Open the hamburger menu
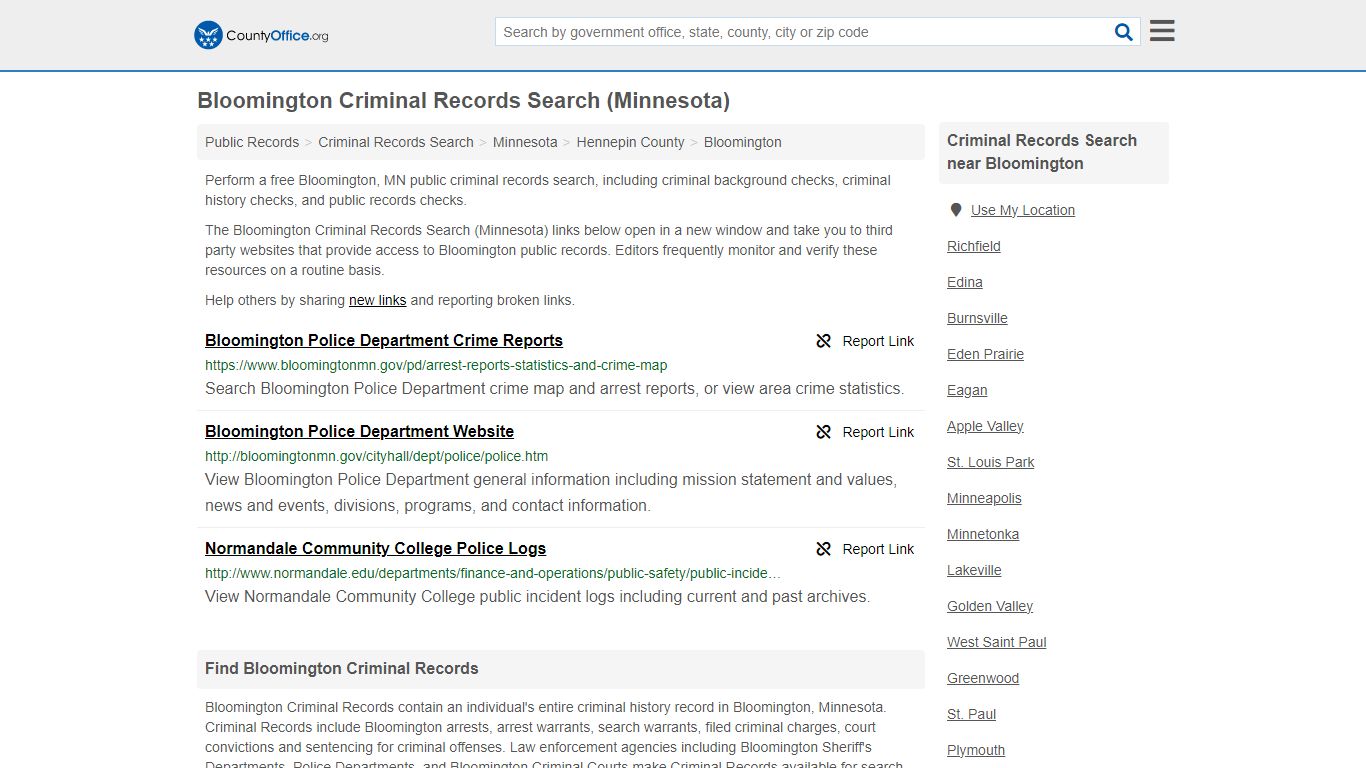This screenshot has height=768, width=1366. click(x=1162, y=31)
